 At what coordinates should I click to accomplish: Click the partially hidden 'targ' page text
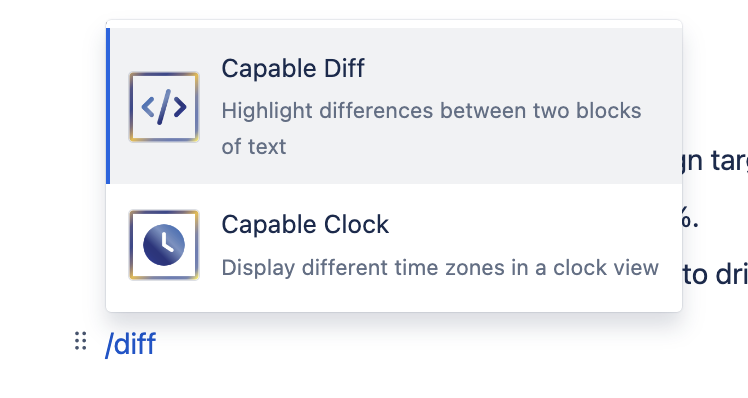click(x=715, y=161)
